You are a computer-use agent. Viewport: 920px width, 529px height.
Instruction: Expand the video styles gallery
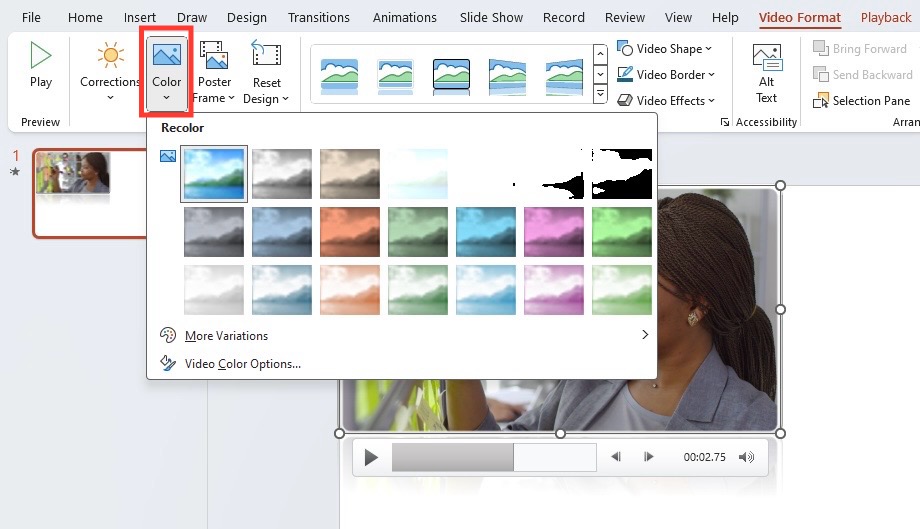coord(600,94)
